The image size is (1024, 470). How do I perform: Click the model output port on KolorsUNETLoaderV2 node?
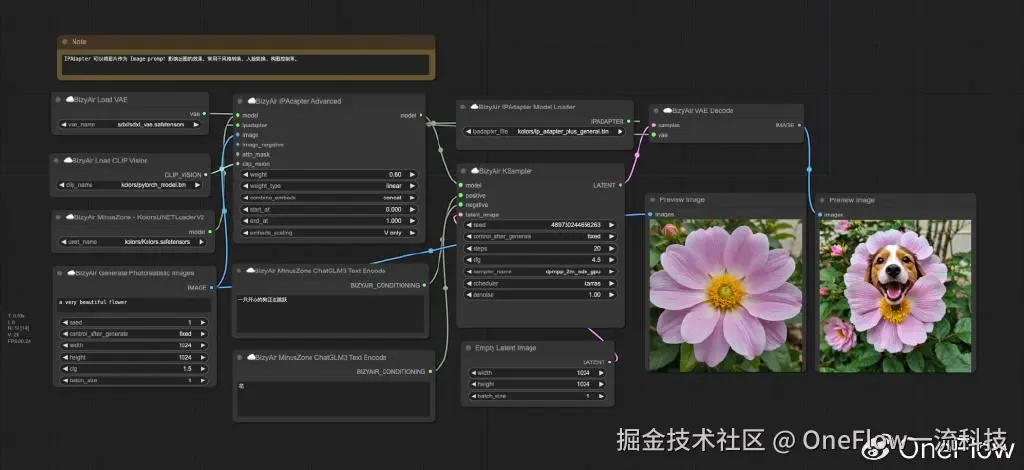(210, 231)
